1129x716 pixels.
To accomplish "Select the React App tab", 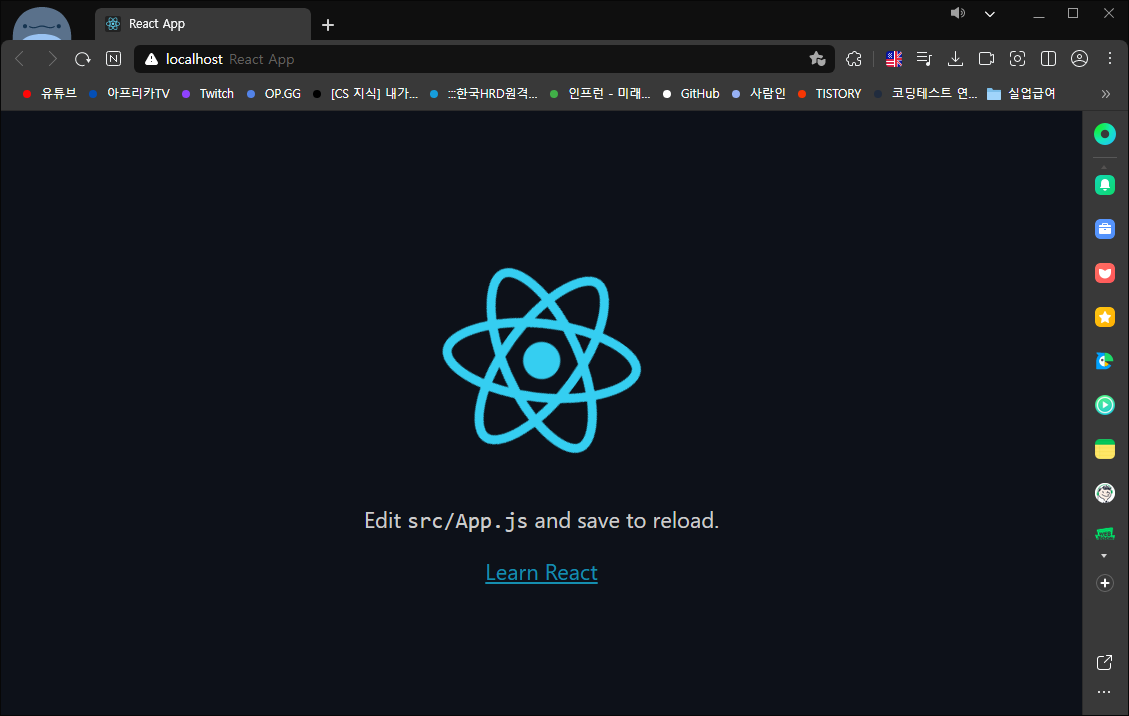I will click(203, 24).
